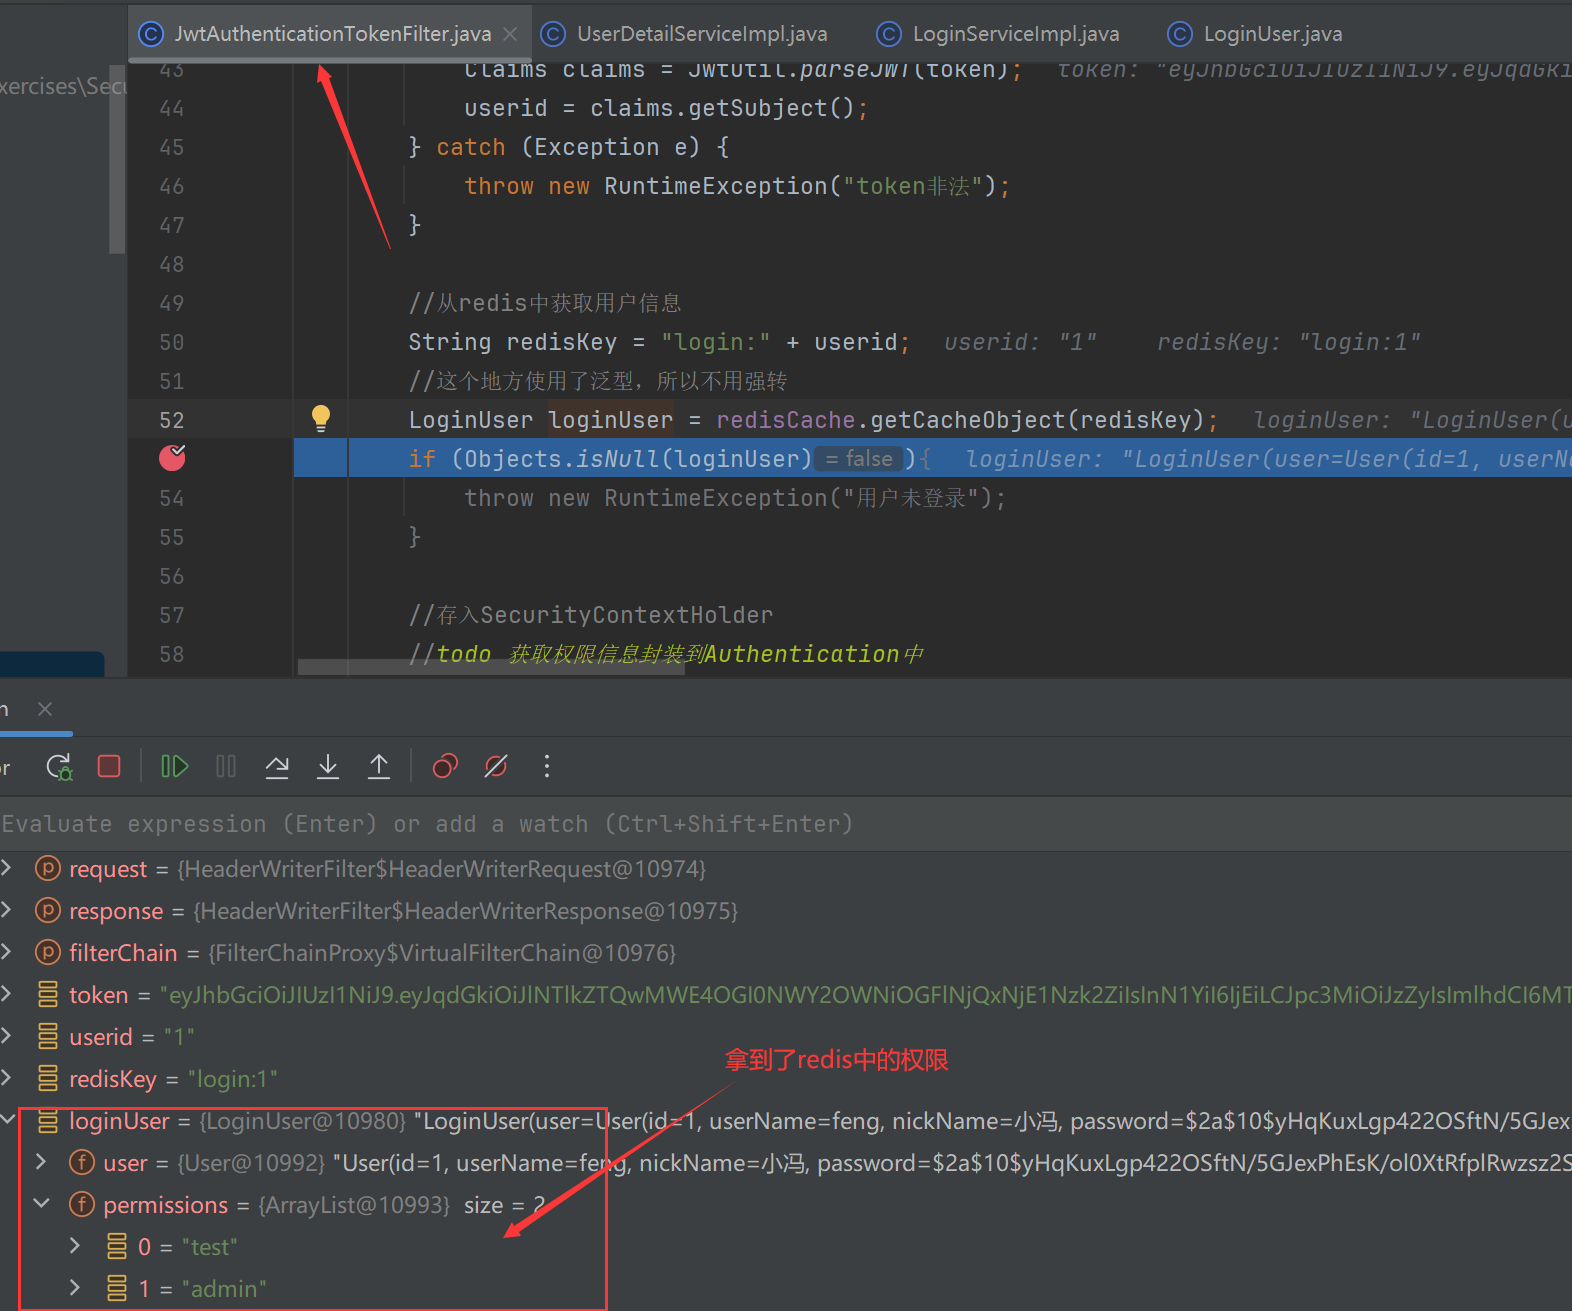Switch to JwtAuthenticationTokenFilter.java tab

click(332, 34)
